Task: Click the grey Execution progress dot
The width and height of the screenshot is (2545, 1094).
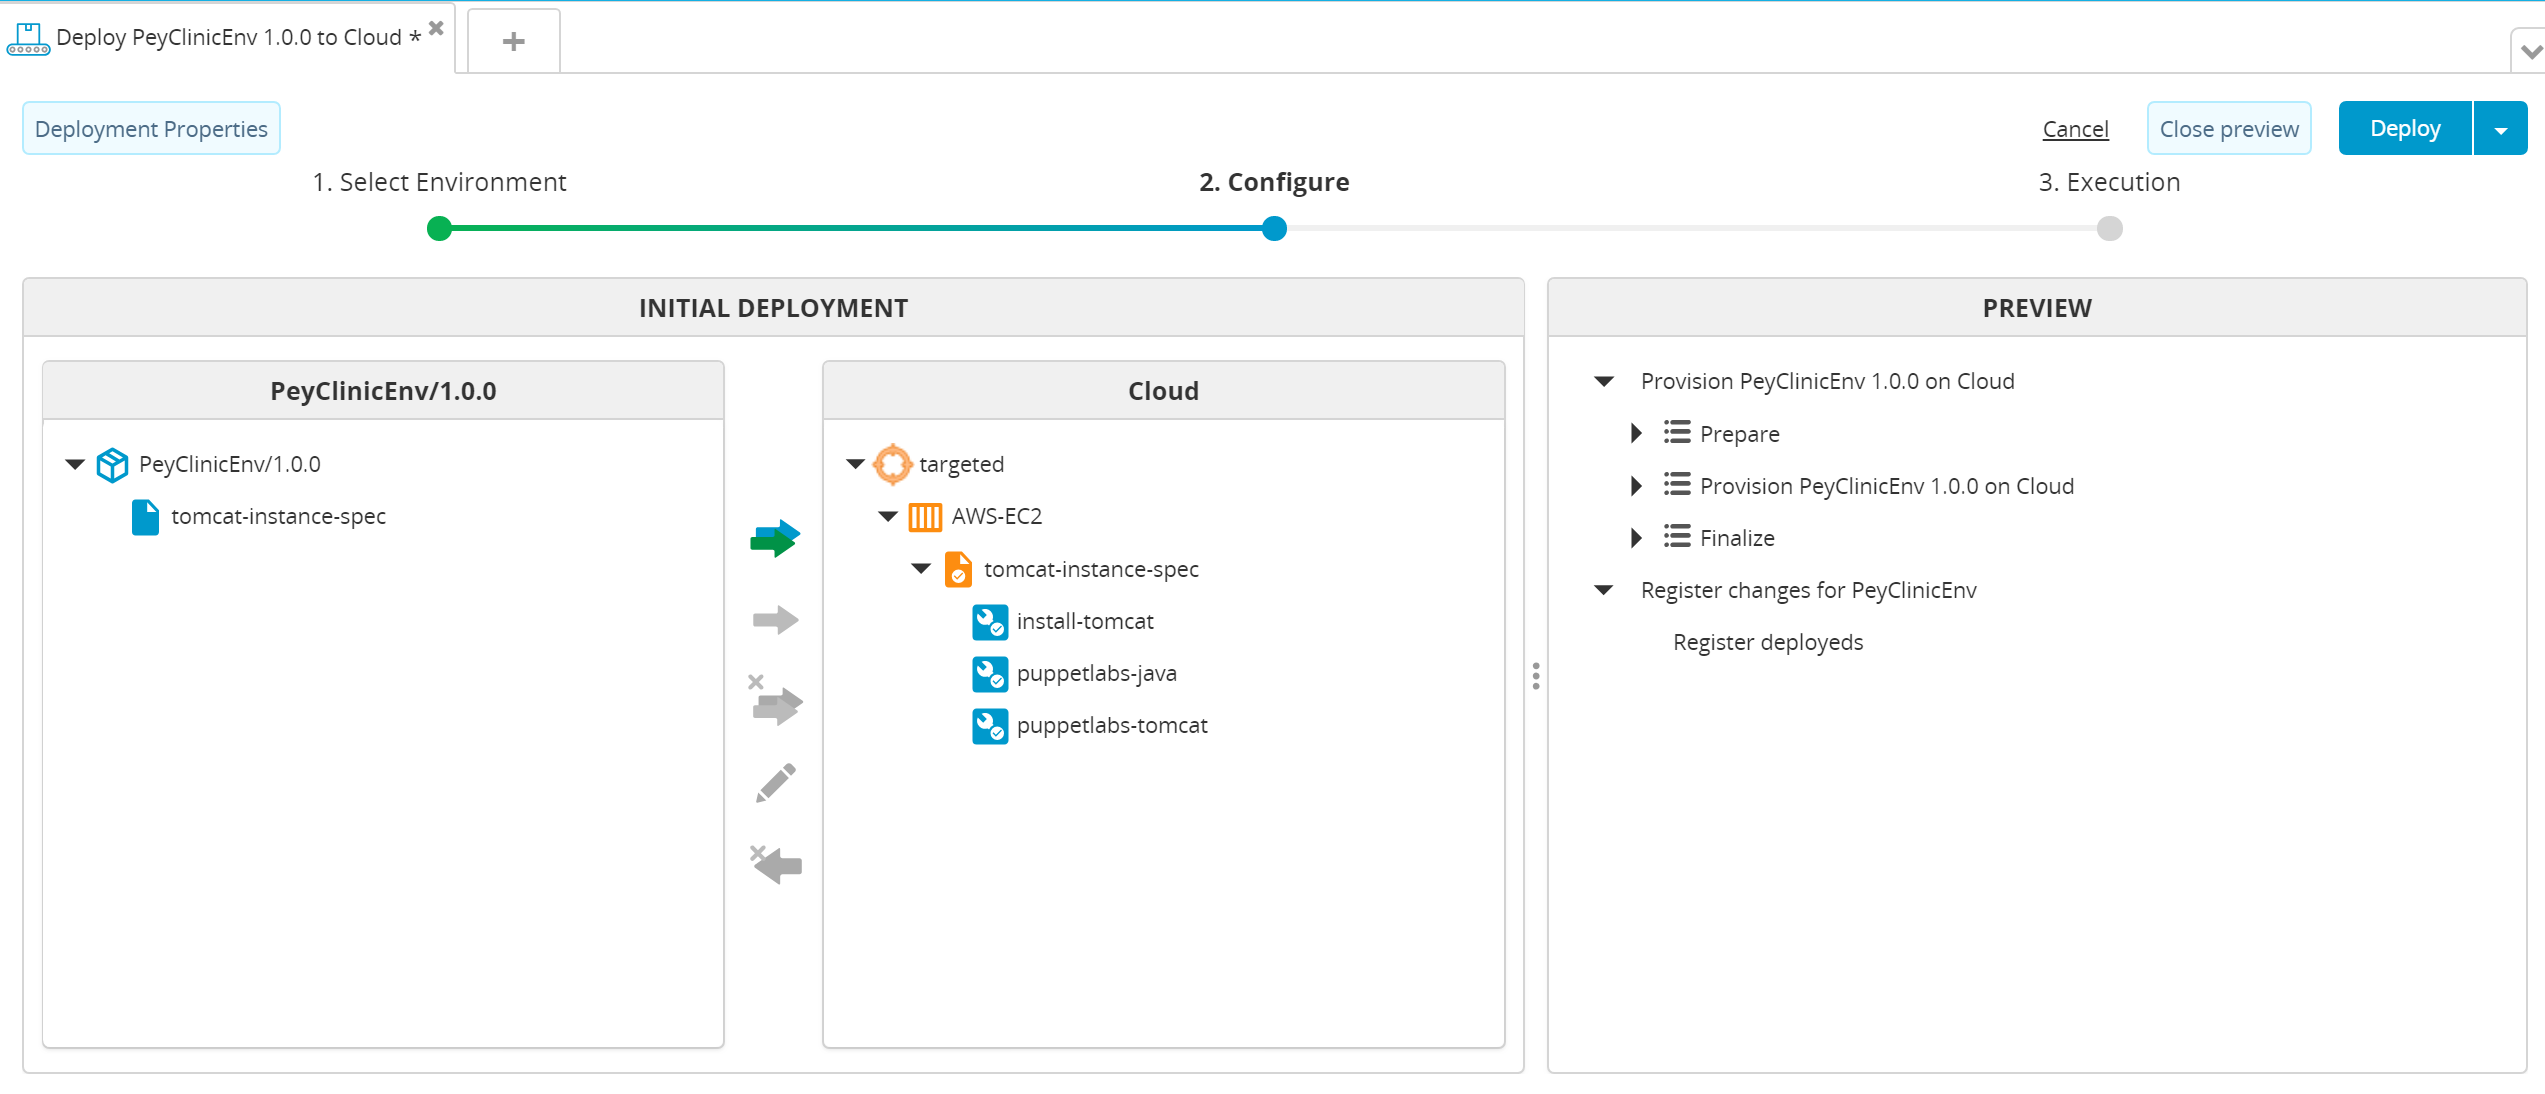Action: pyautogui.click(x=2110, y=229)
